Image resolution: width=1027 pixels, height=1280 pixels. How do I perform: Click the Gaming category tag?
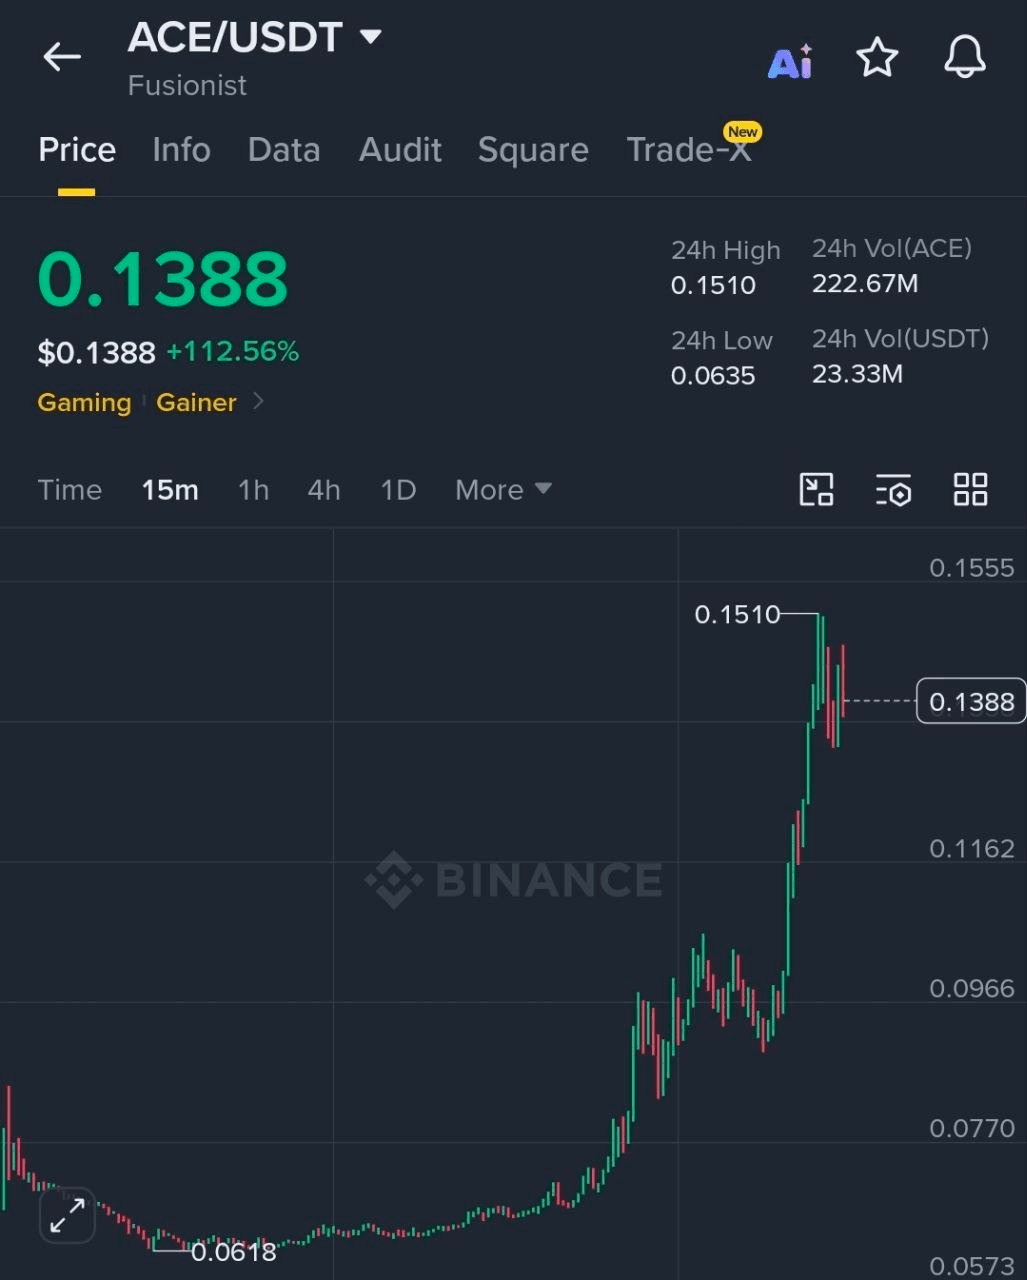(84, 402)
